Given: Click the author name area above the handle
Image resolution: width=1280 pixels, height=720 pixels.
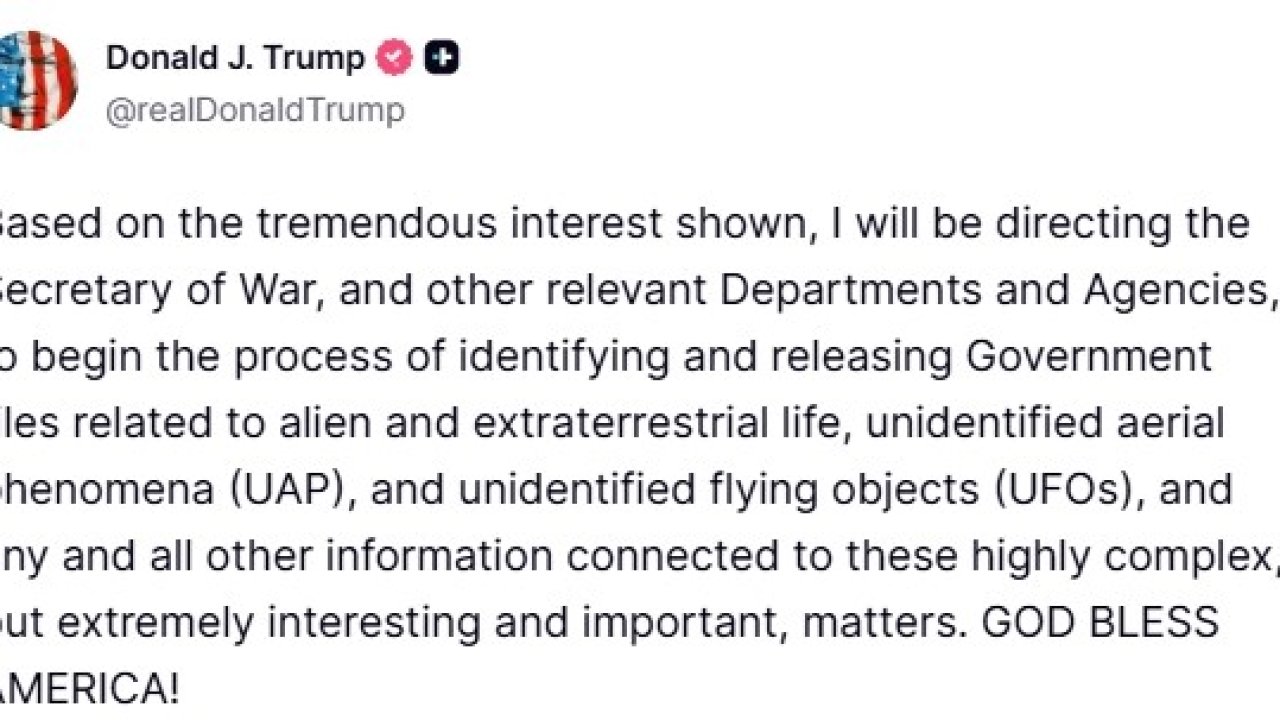Looking at the screenshot, I should click(x=235, y=57).
